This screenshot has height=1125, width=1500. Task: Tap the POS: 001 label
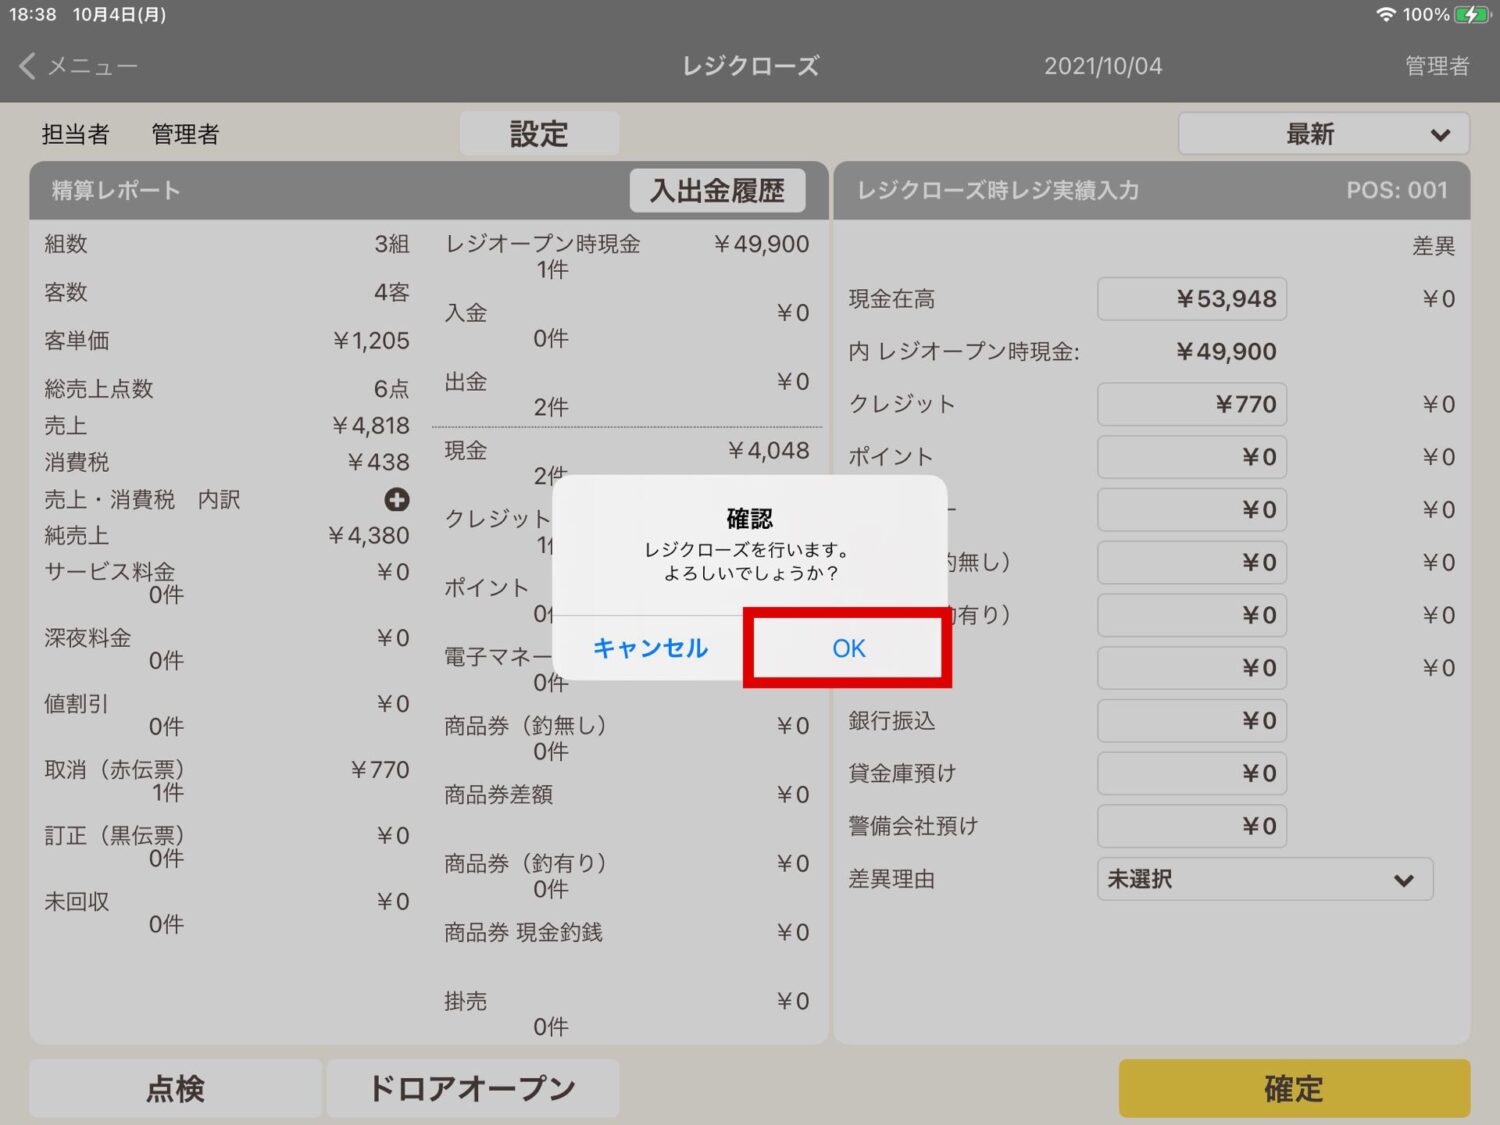pyautogui.click(x=1396, y=190)
